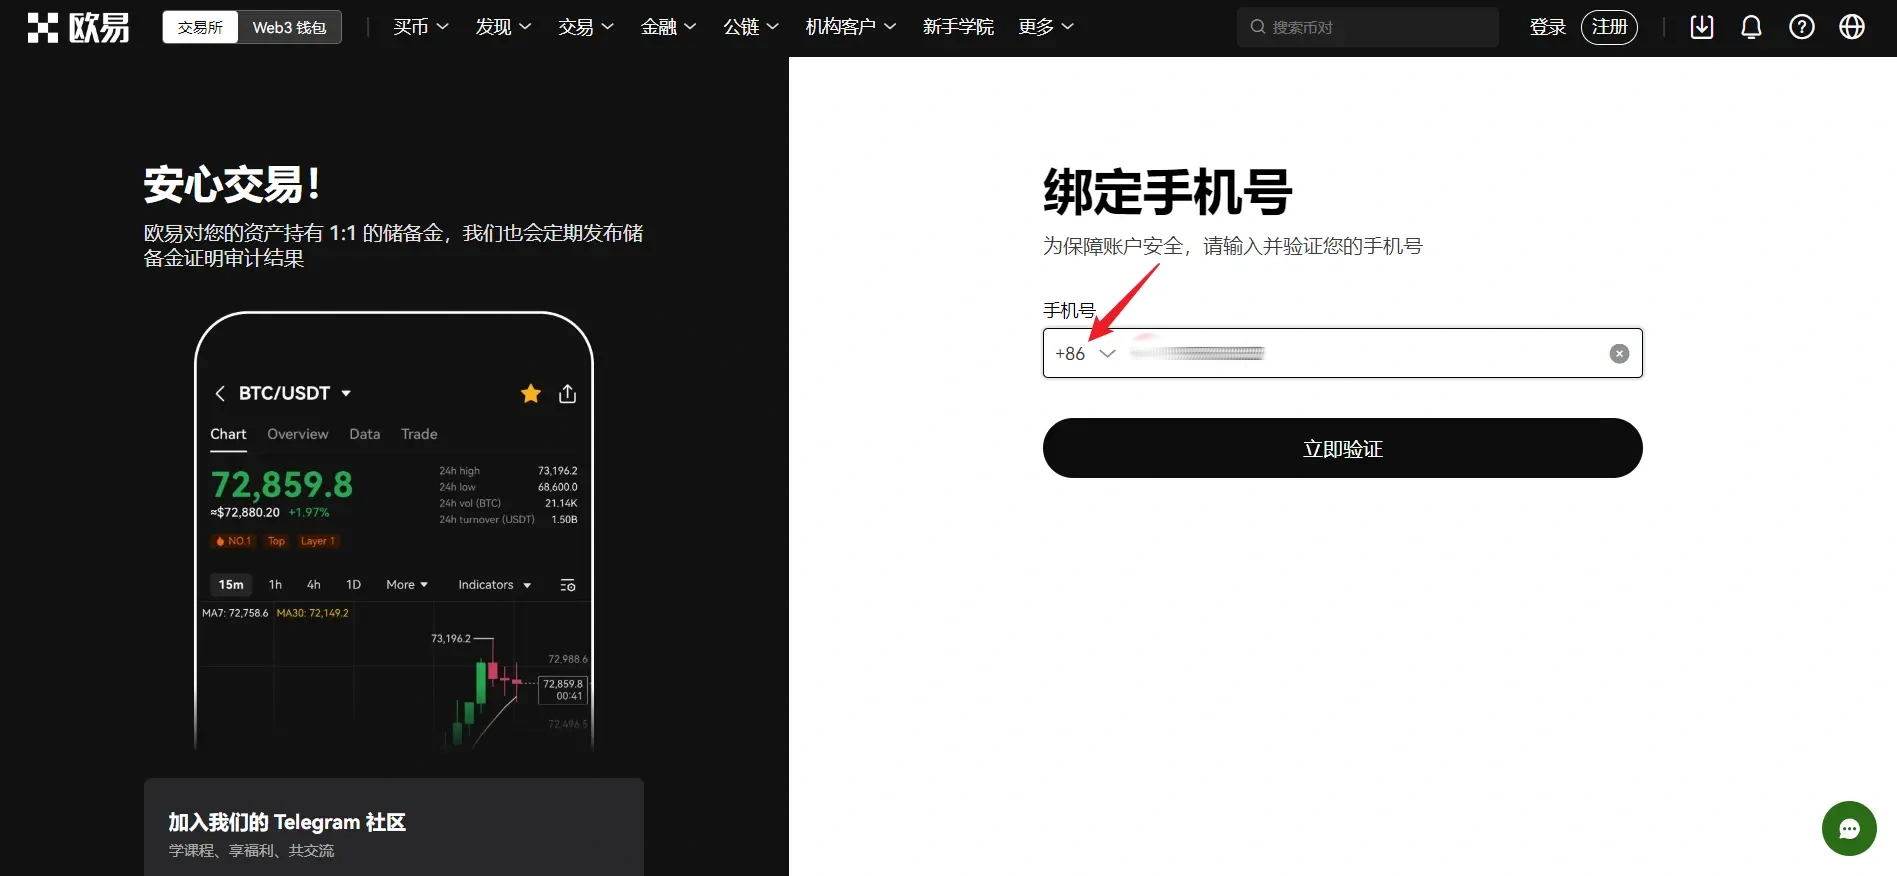The image size is (1897, 876).
Task: Click the OKX 欧易 logo
Action: [x=78, y=27]
